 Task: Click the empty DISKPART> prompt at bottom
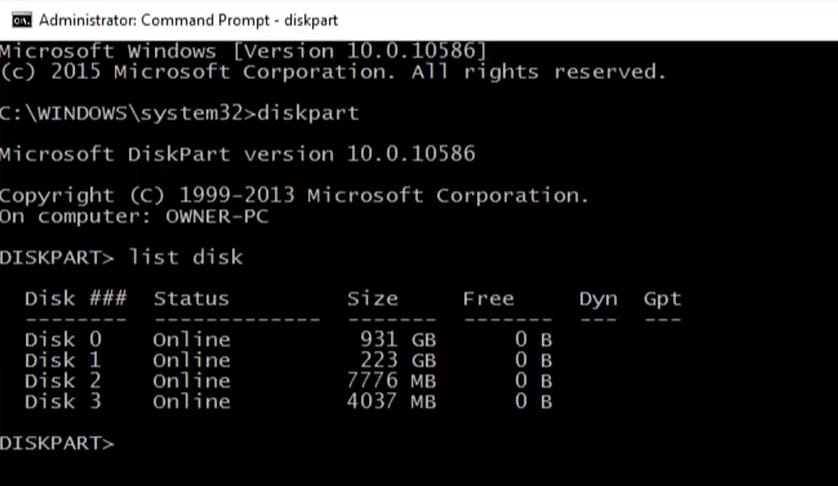point(58,442)
